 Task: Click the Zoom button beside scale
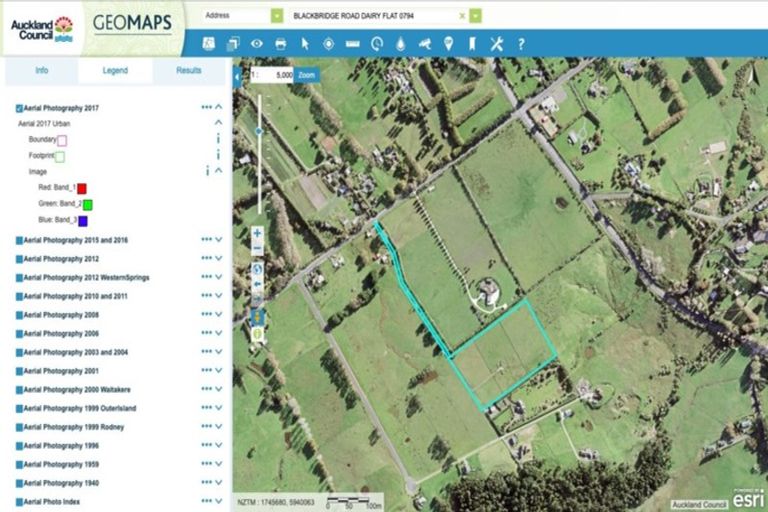tap(306, 75)
